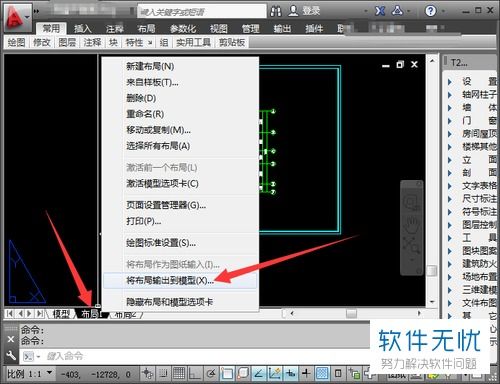Screen dimensions: 500x384
Task: Choose 新建布局(N) from context menu
Action: coord(180,66)
